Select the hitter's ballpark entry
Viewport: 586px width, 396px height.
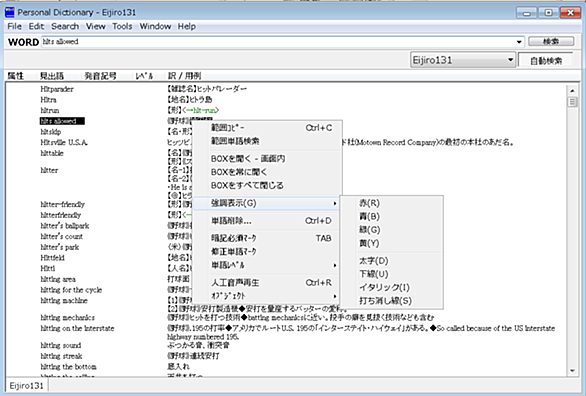tap(65, 226)
